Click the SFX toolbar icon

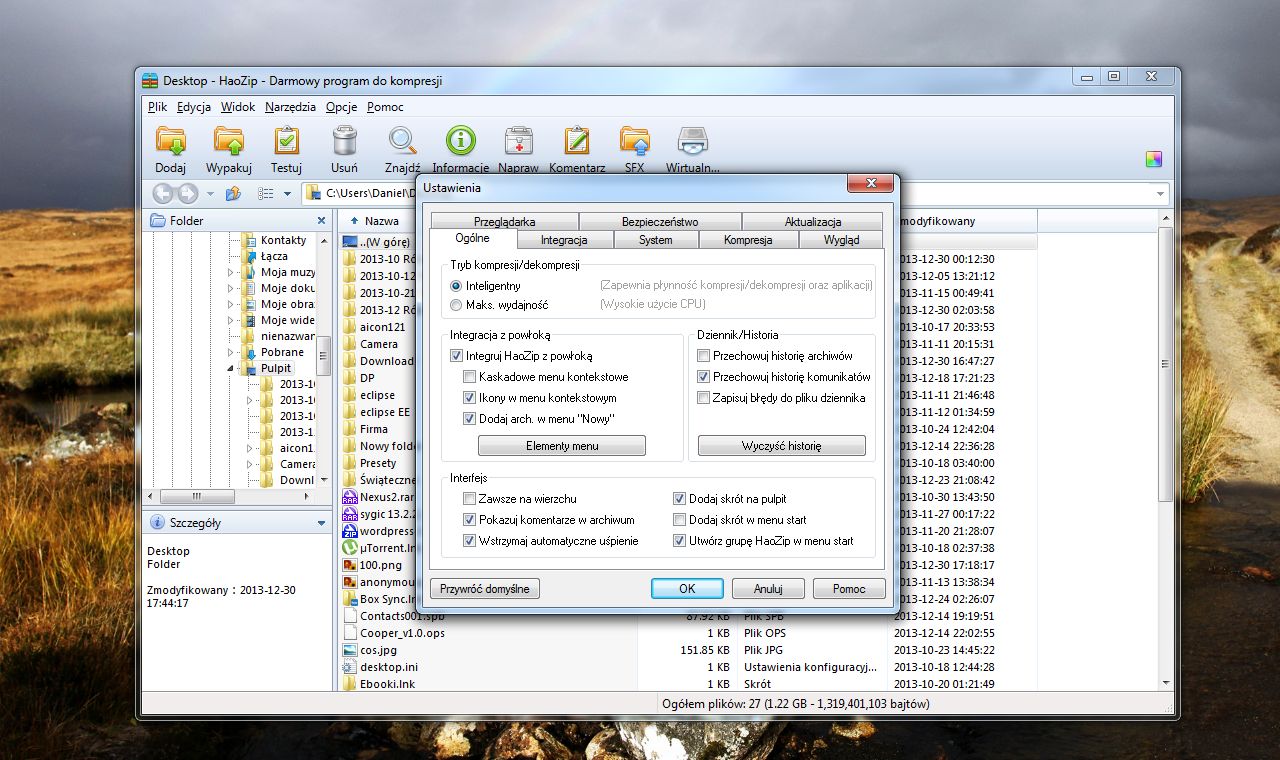point(635,141)
